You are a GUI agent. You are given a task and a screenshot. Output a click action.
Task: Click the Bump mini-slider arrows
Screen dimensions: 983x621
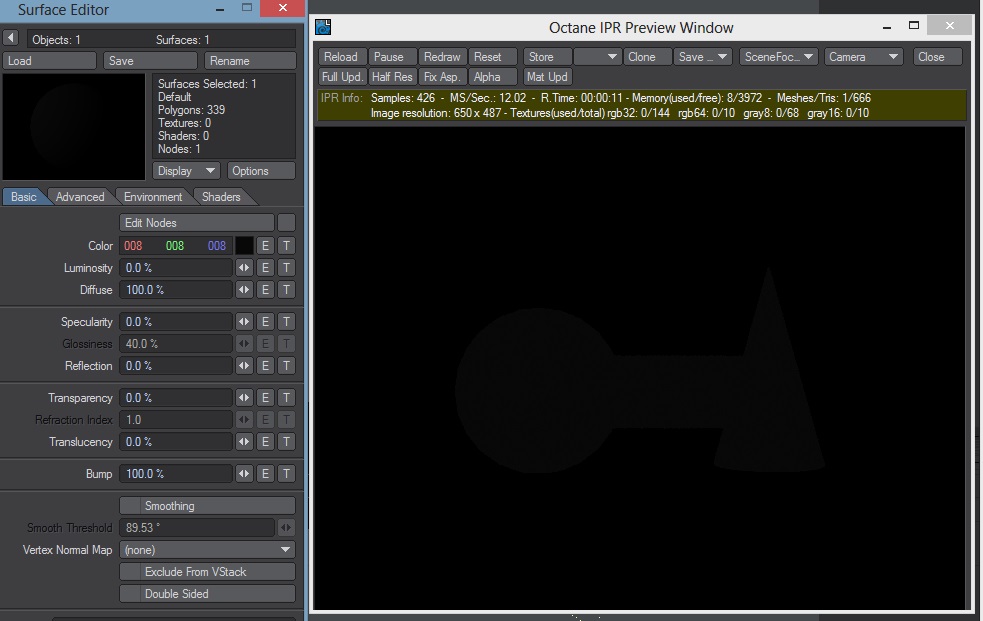coord(244,474)
